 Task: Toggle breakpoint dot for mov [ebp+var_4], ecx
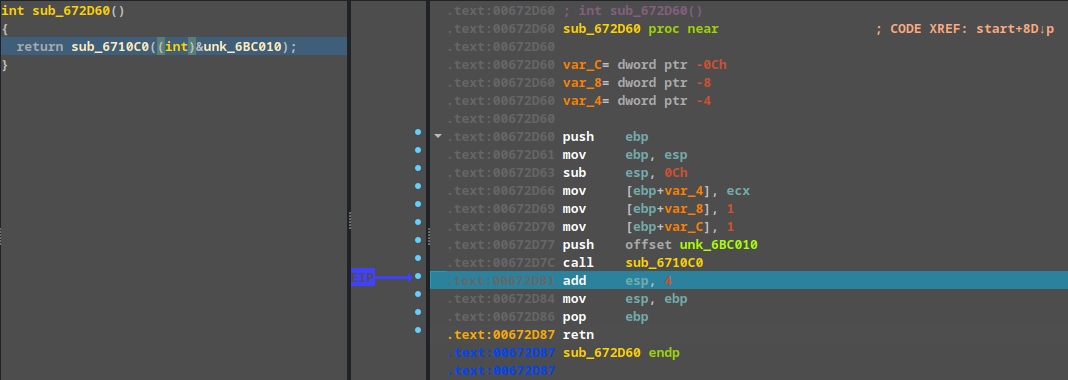(418, 186)
